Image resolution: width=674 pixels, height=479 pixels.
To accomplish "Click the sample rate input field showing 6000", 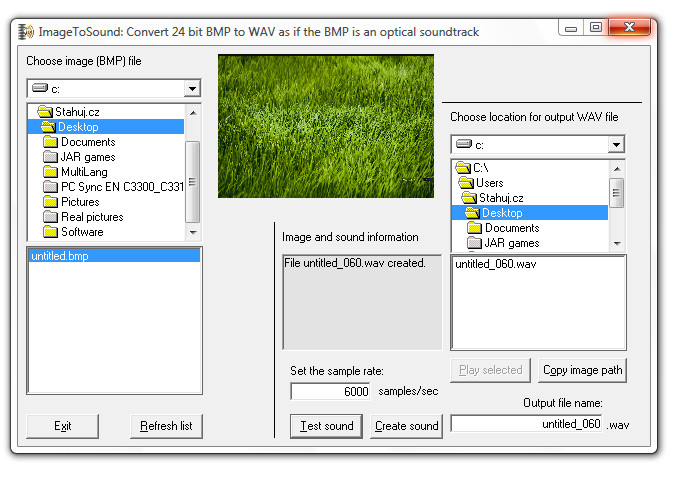I will tap(330, 391).
